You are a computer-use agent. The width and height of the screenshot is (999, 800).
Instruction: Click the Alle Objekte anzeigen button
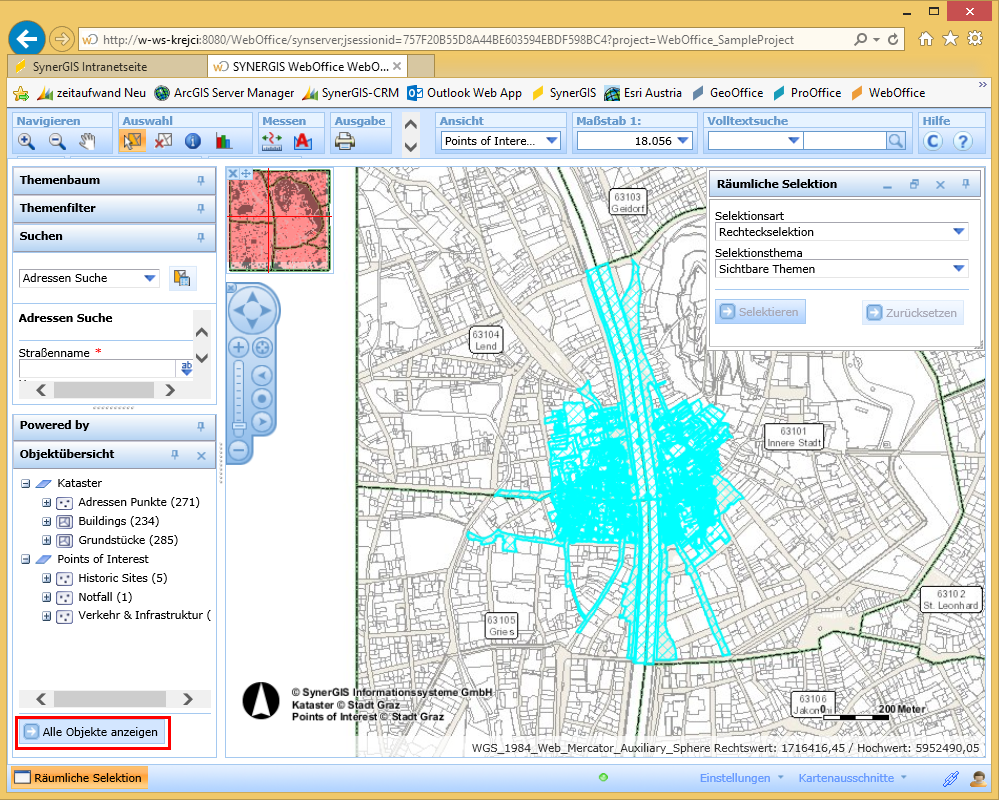click(92, 732)
